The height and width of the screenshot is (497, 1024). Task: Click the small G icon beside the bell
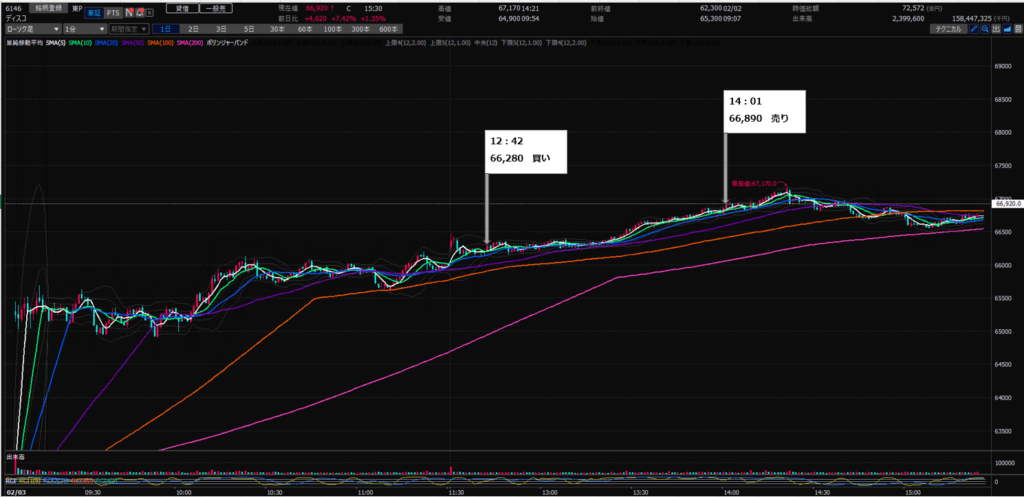(x=149, y=14)
